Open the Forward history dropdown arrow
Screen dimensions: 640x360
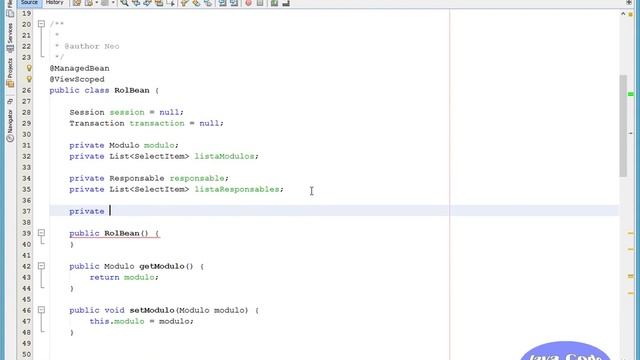point(113,3)
